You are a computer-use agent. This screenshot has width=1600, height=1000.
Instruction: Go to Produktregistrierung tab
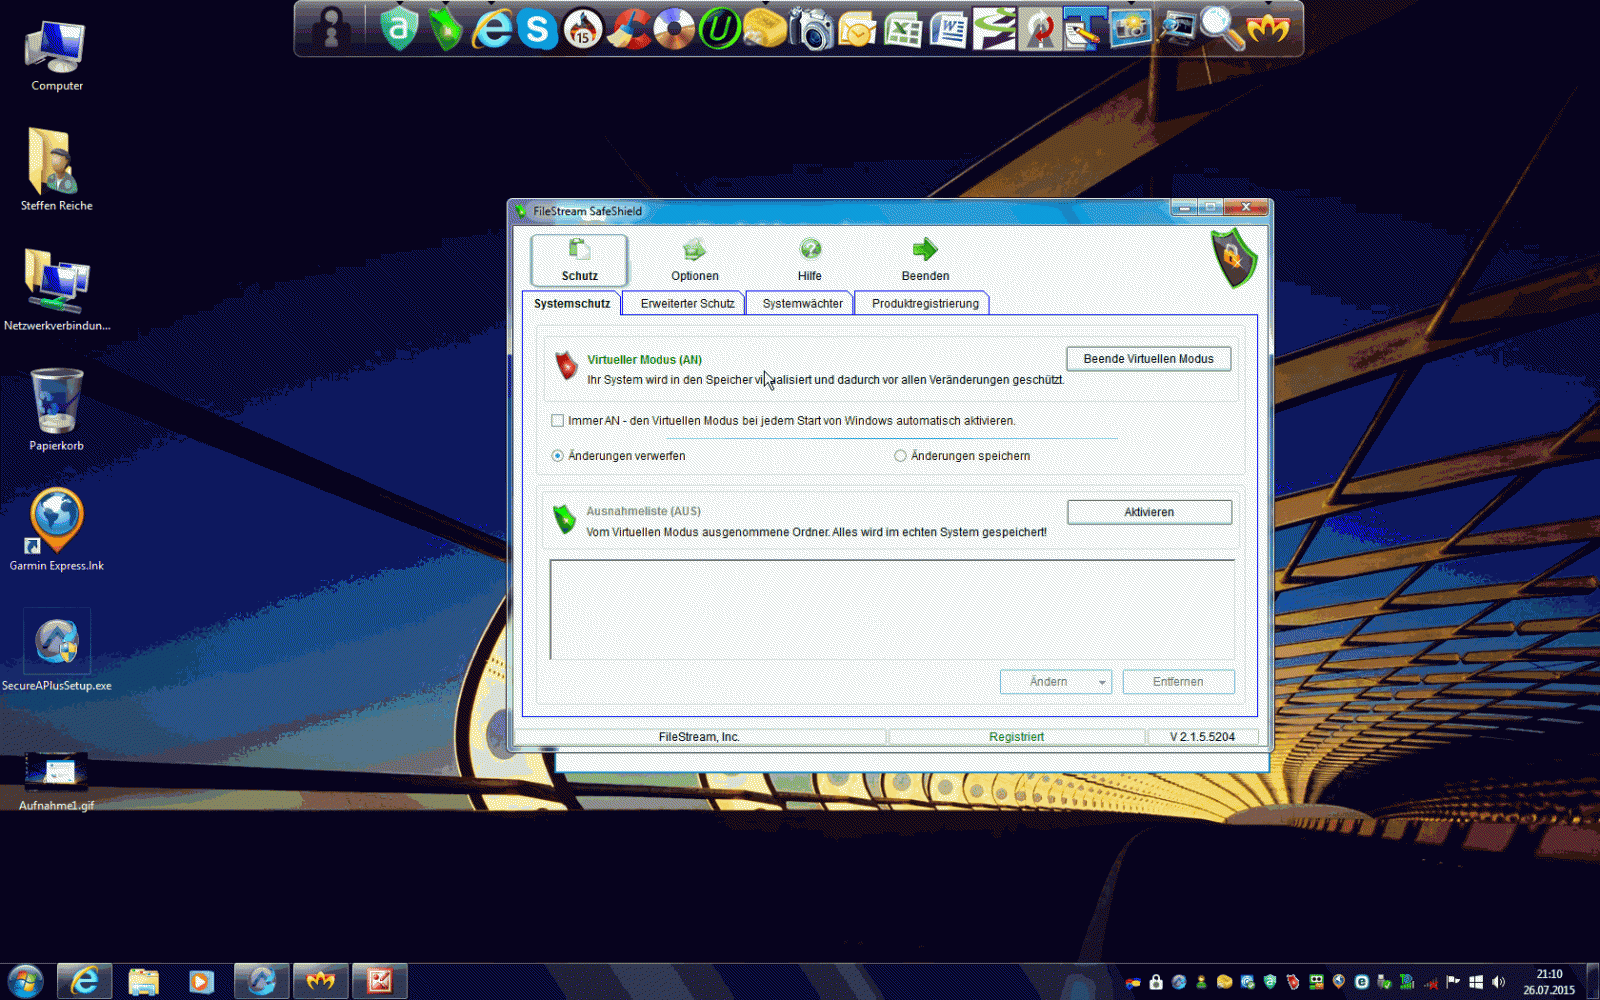(x=925, y=304)
